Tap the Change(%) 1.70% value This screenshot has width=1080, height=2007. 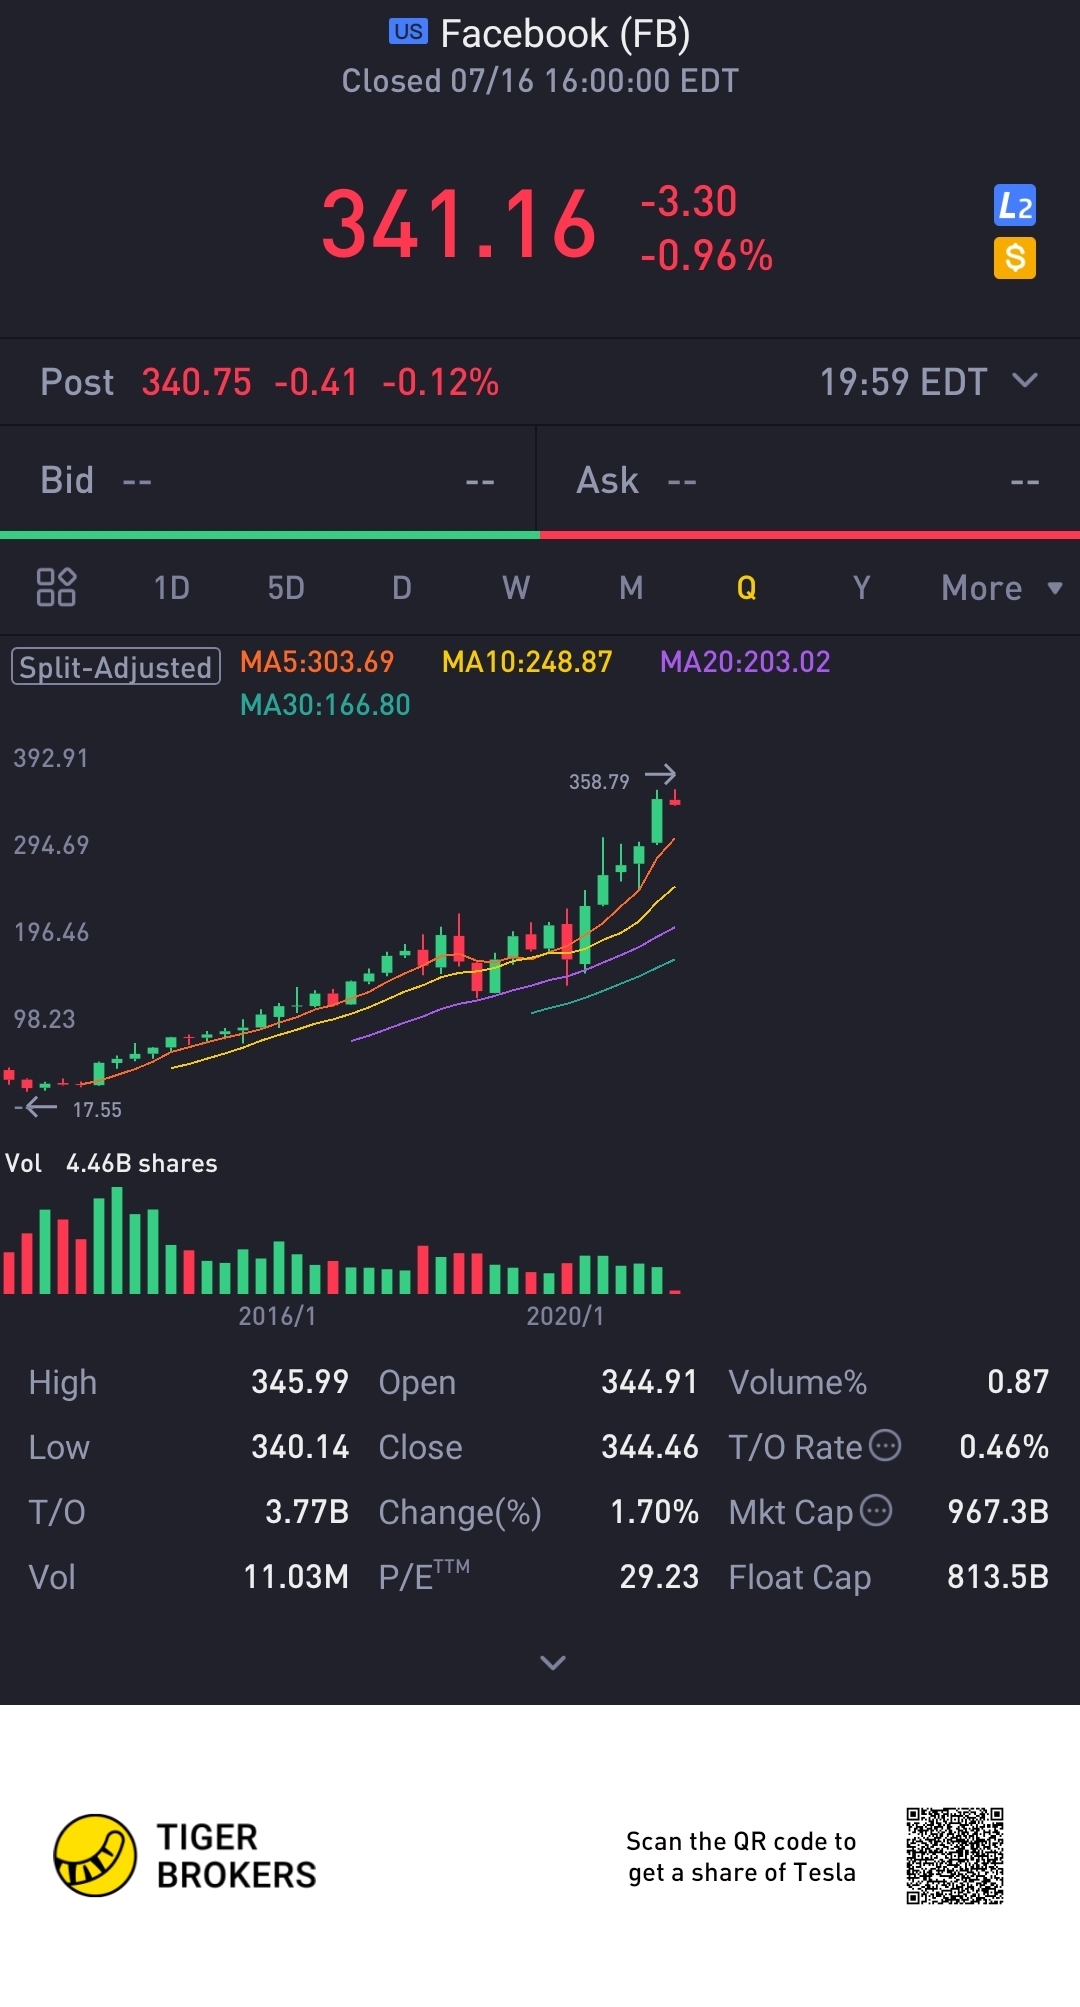pyautogui.click(x=654, y=1512)
